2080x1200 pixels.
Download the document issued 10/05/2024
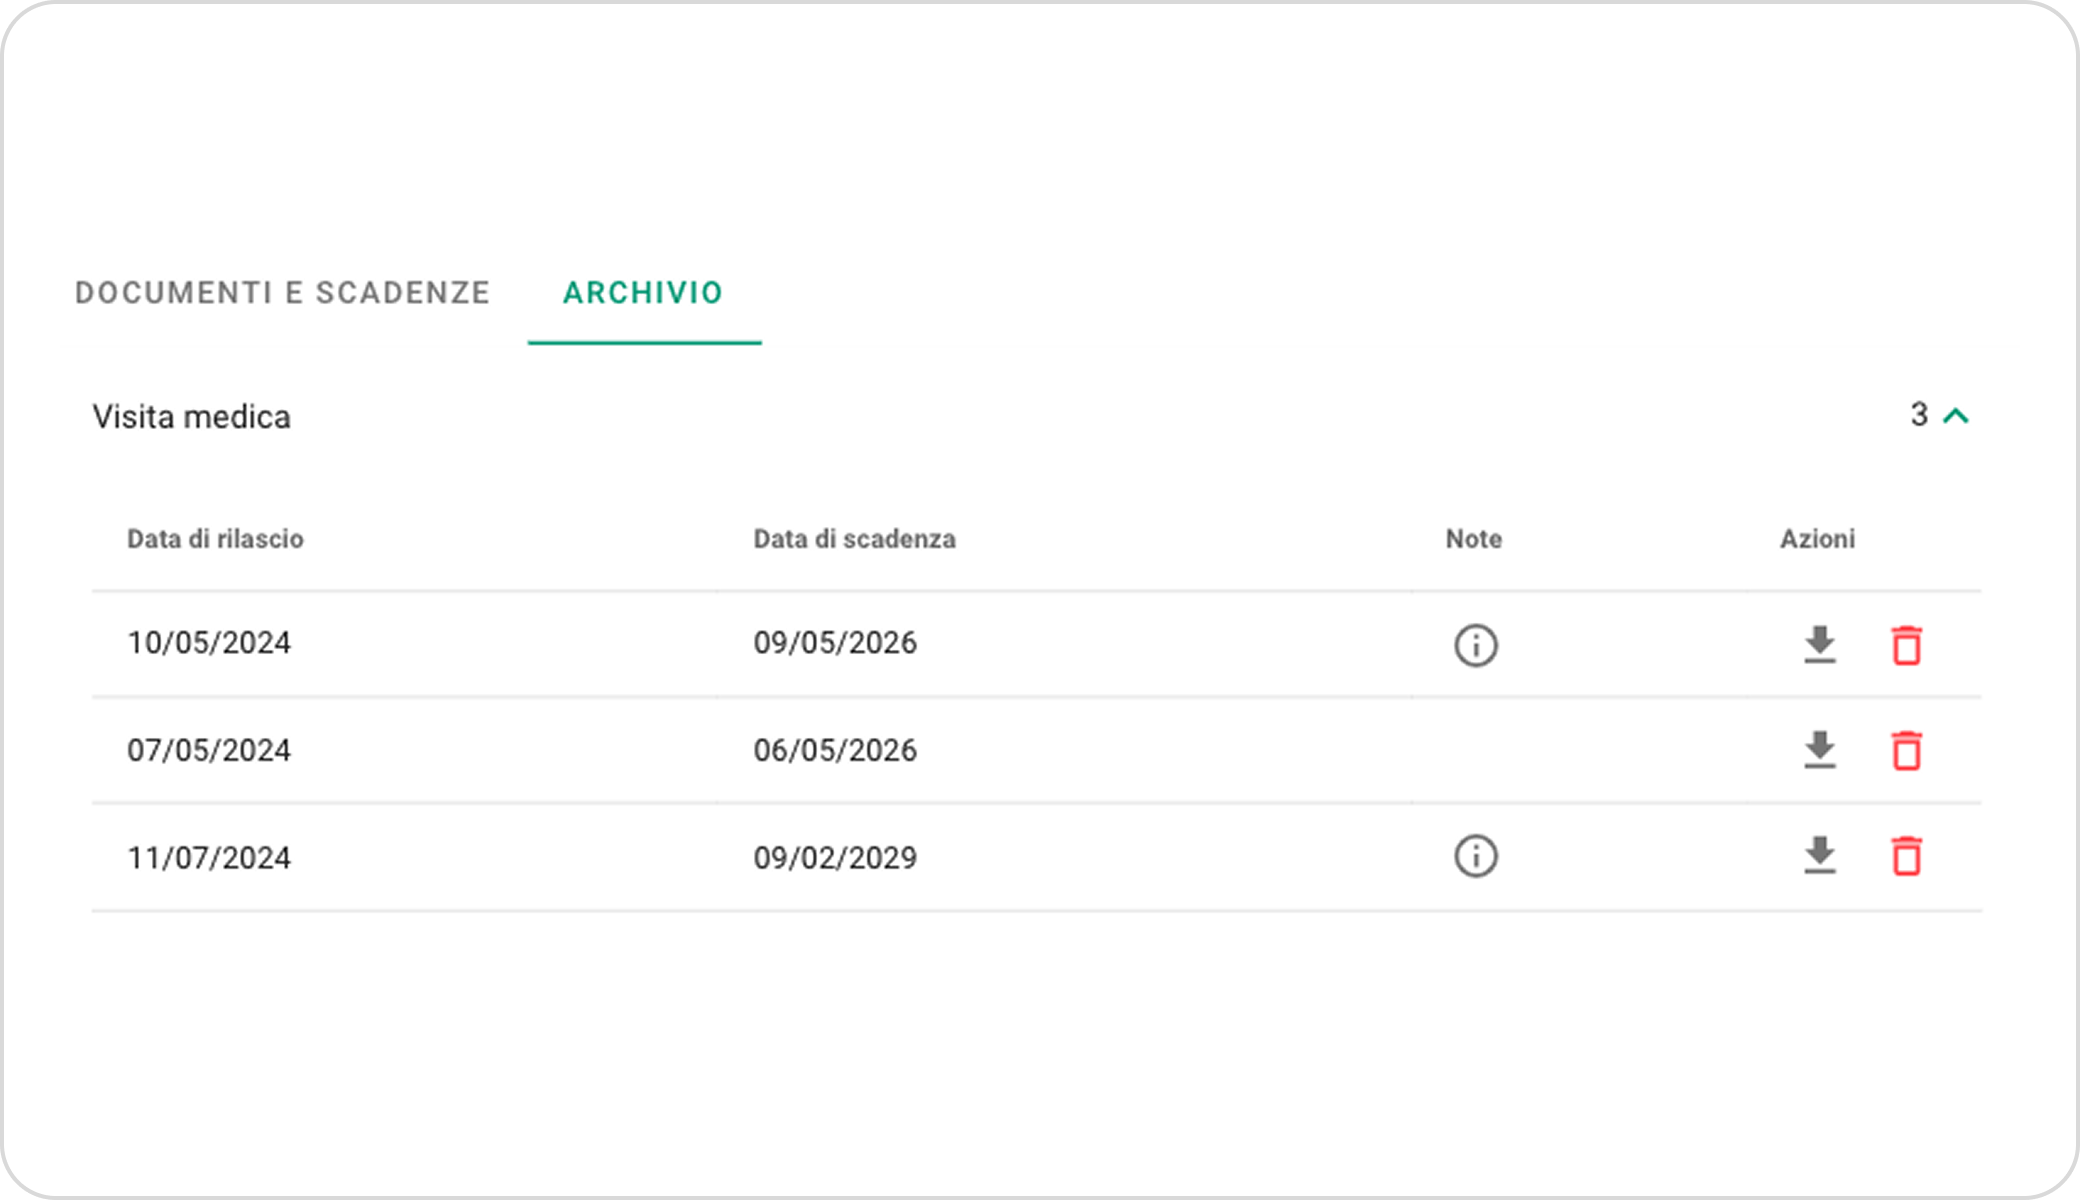tap(1819, 645)
